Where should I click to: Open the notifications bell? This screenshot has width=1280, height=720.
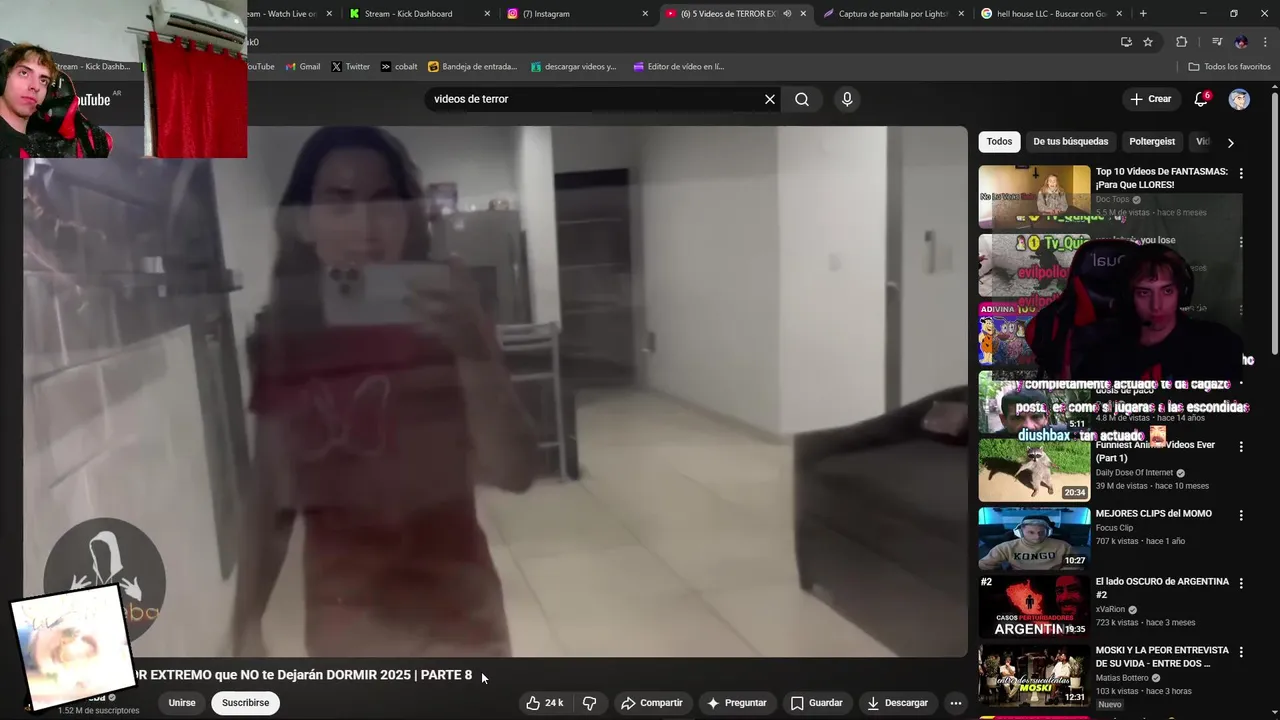[x=1202, y=99]
